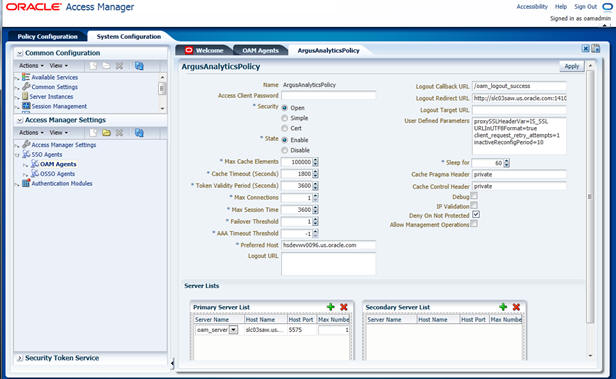
Task: Click the Apply button
Action: [572, 66]
